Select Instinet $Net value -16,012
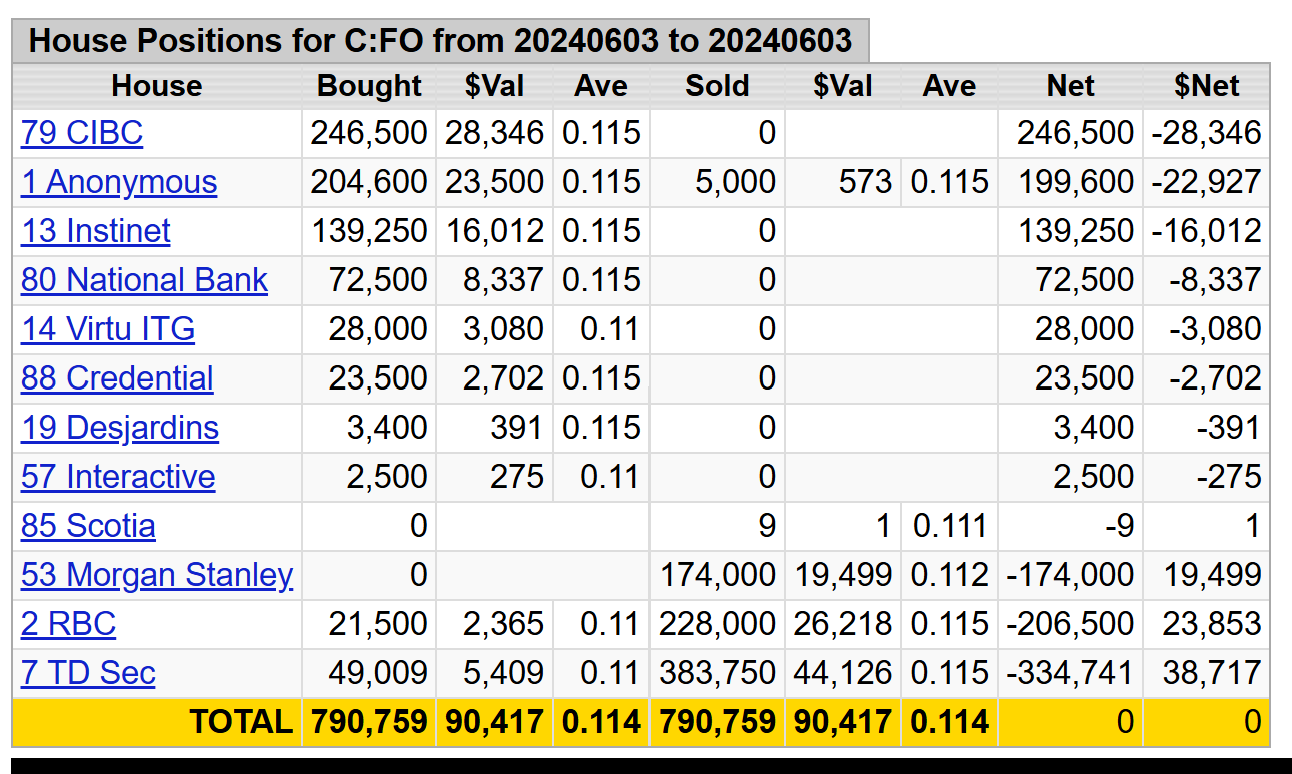Screen dimensions: 1292x774 [x=1207, y=231]
